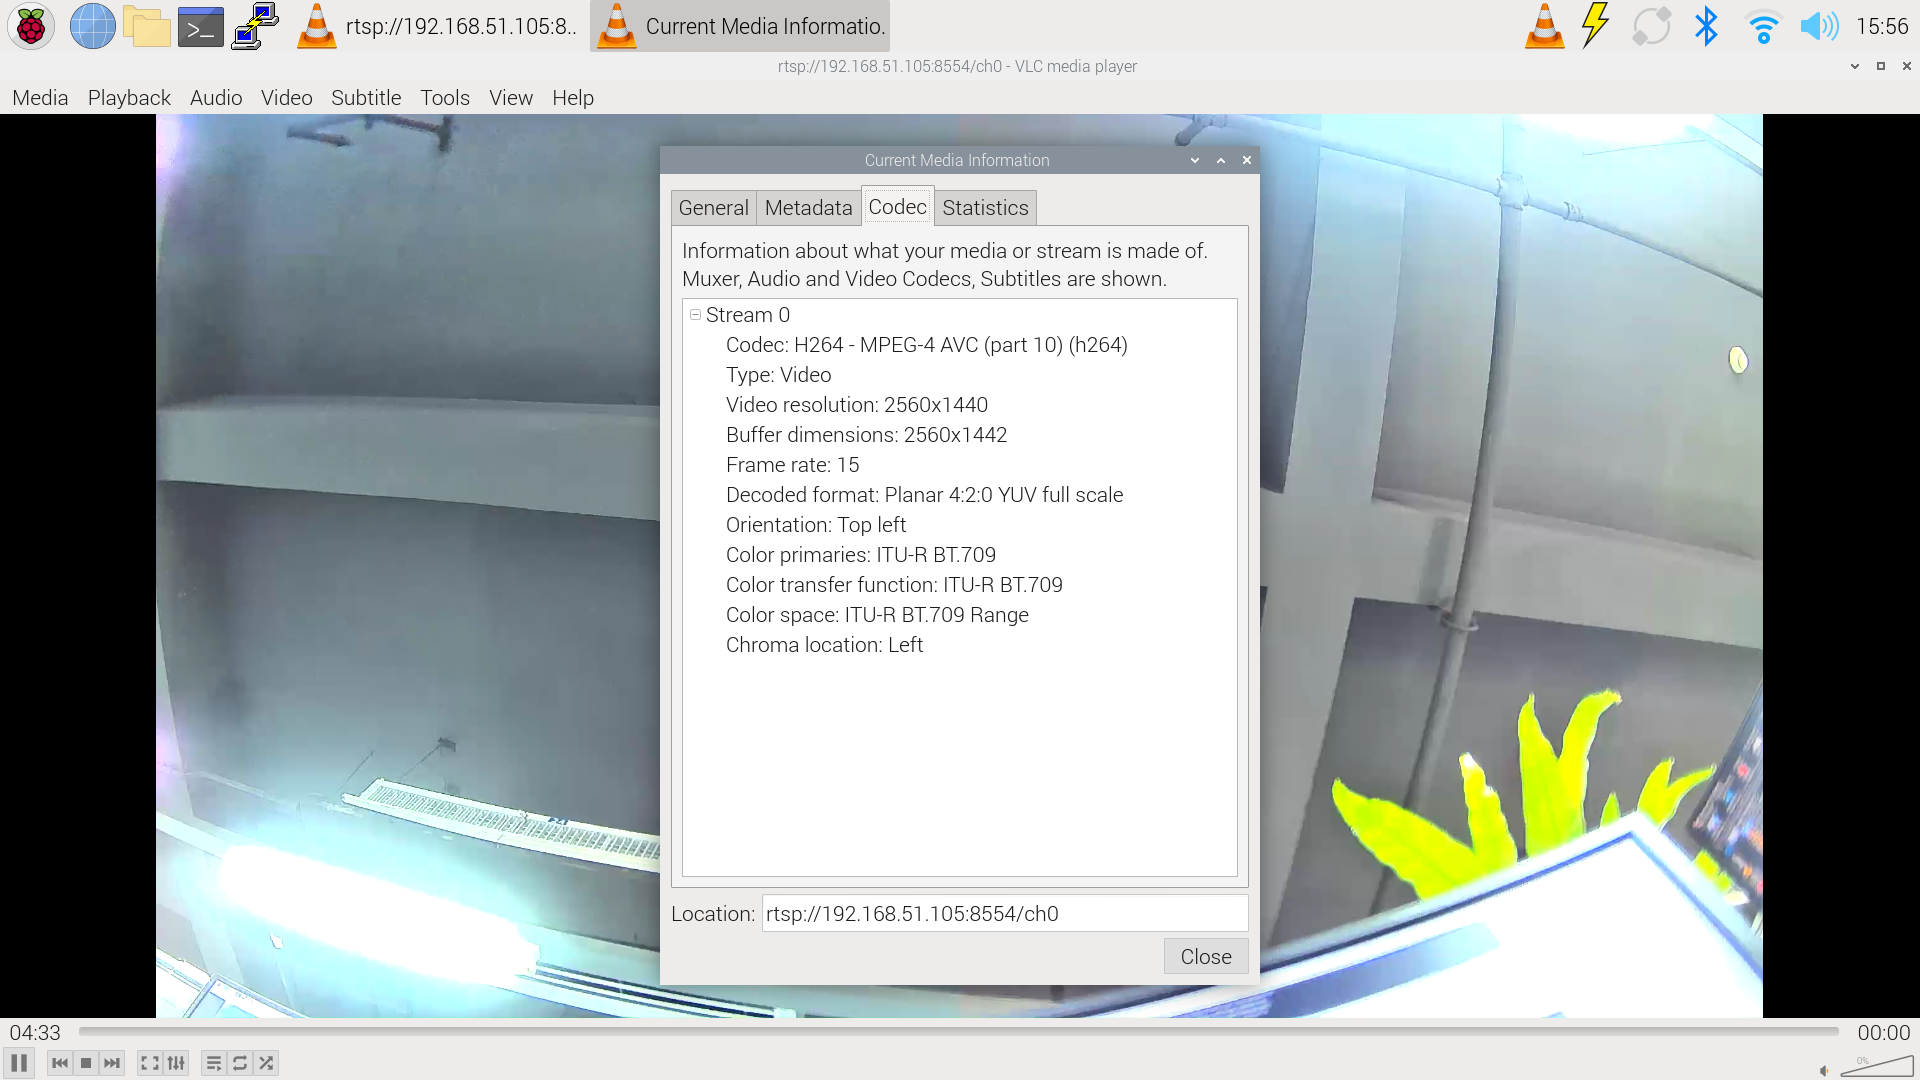
Task: Select the Codec tab
Action: pyautogui.click(x=898, y=207)
